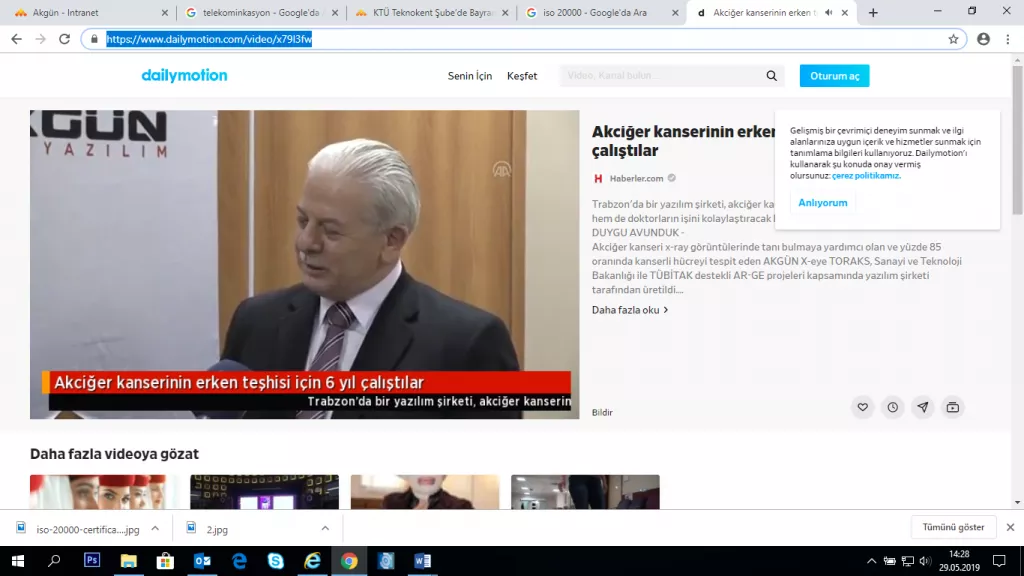Open the Haberler.com channel name
Screen dimensions: 1024x576
click(636, 178)
